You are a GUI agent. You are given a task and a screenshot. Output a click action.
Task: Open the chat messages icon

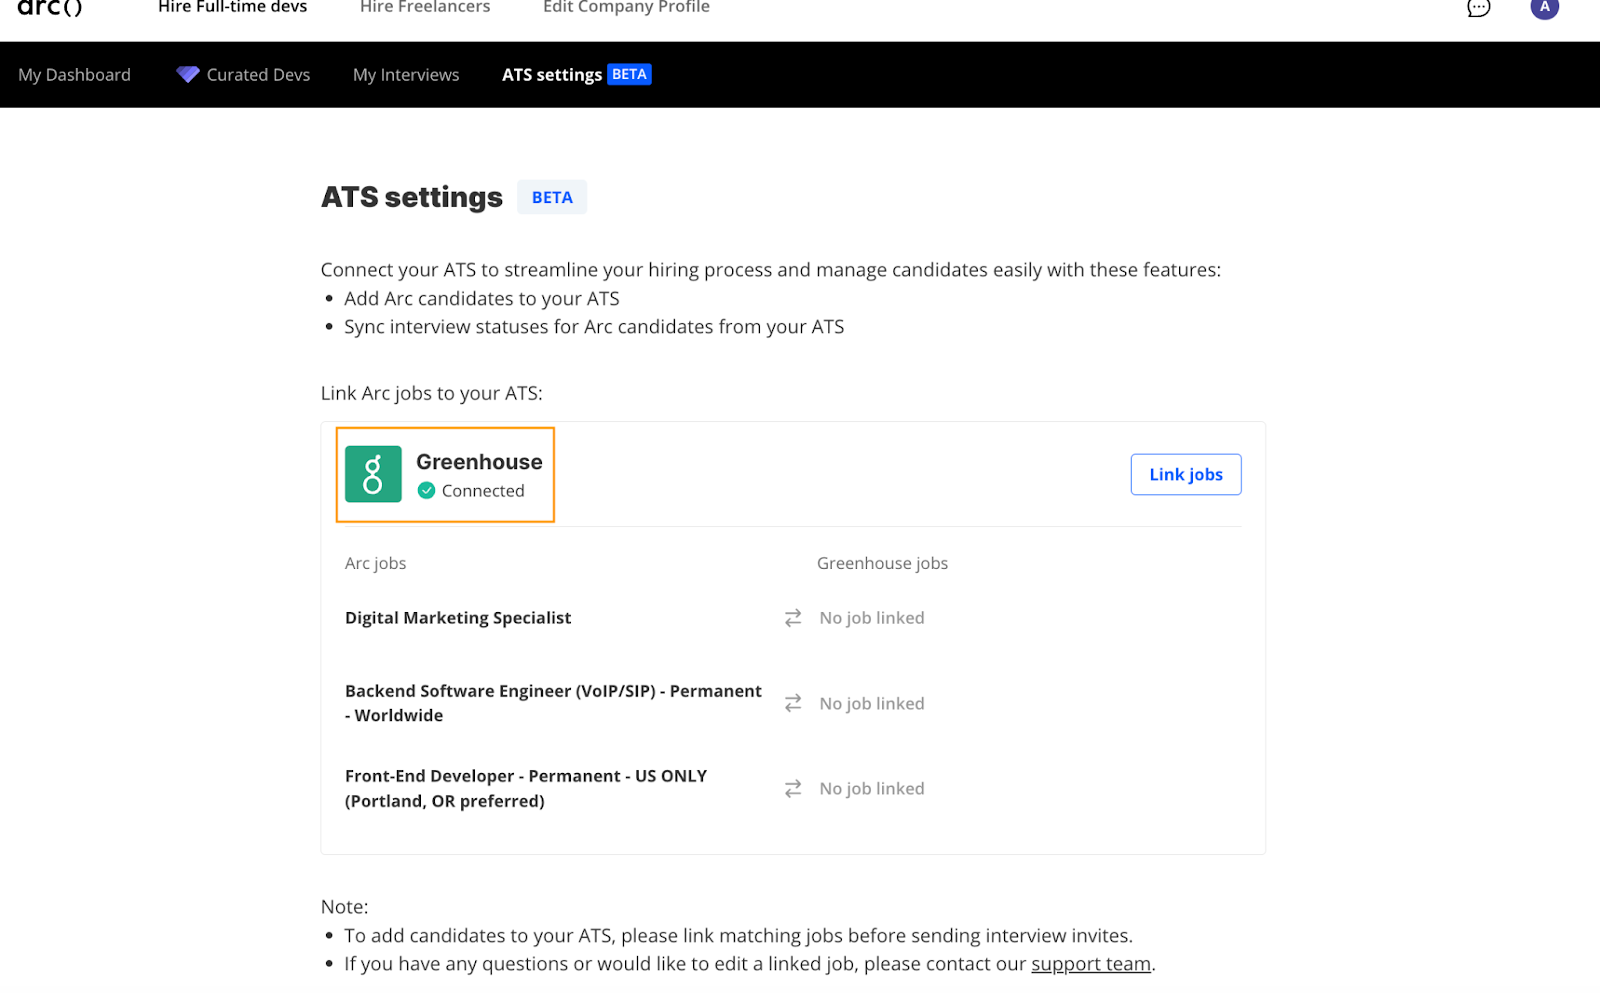click(1478, 8)
